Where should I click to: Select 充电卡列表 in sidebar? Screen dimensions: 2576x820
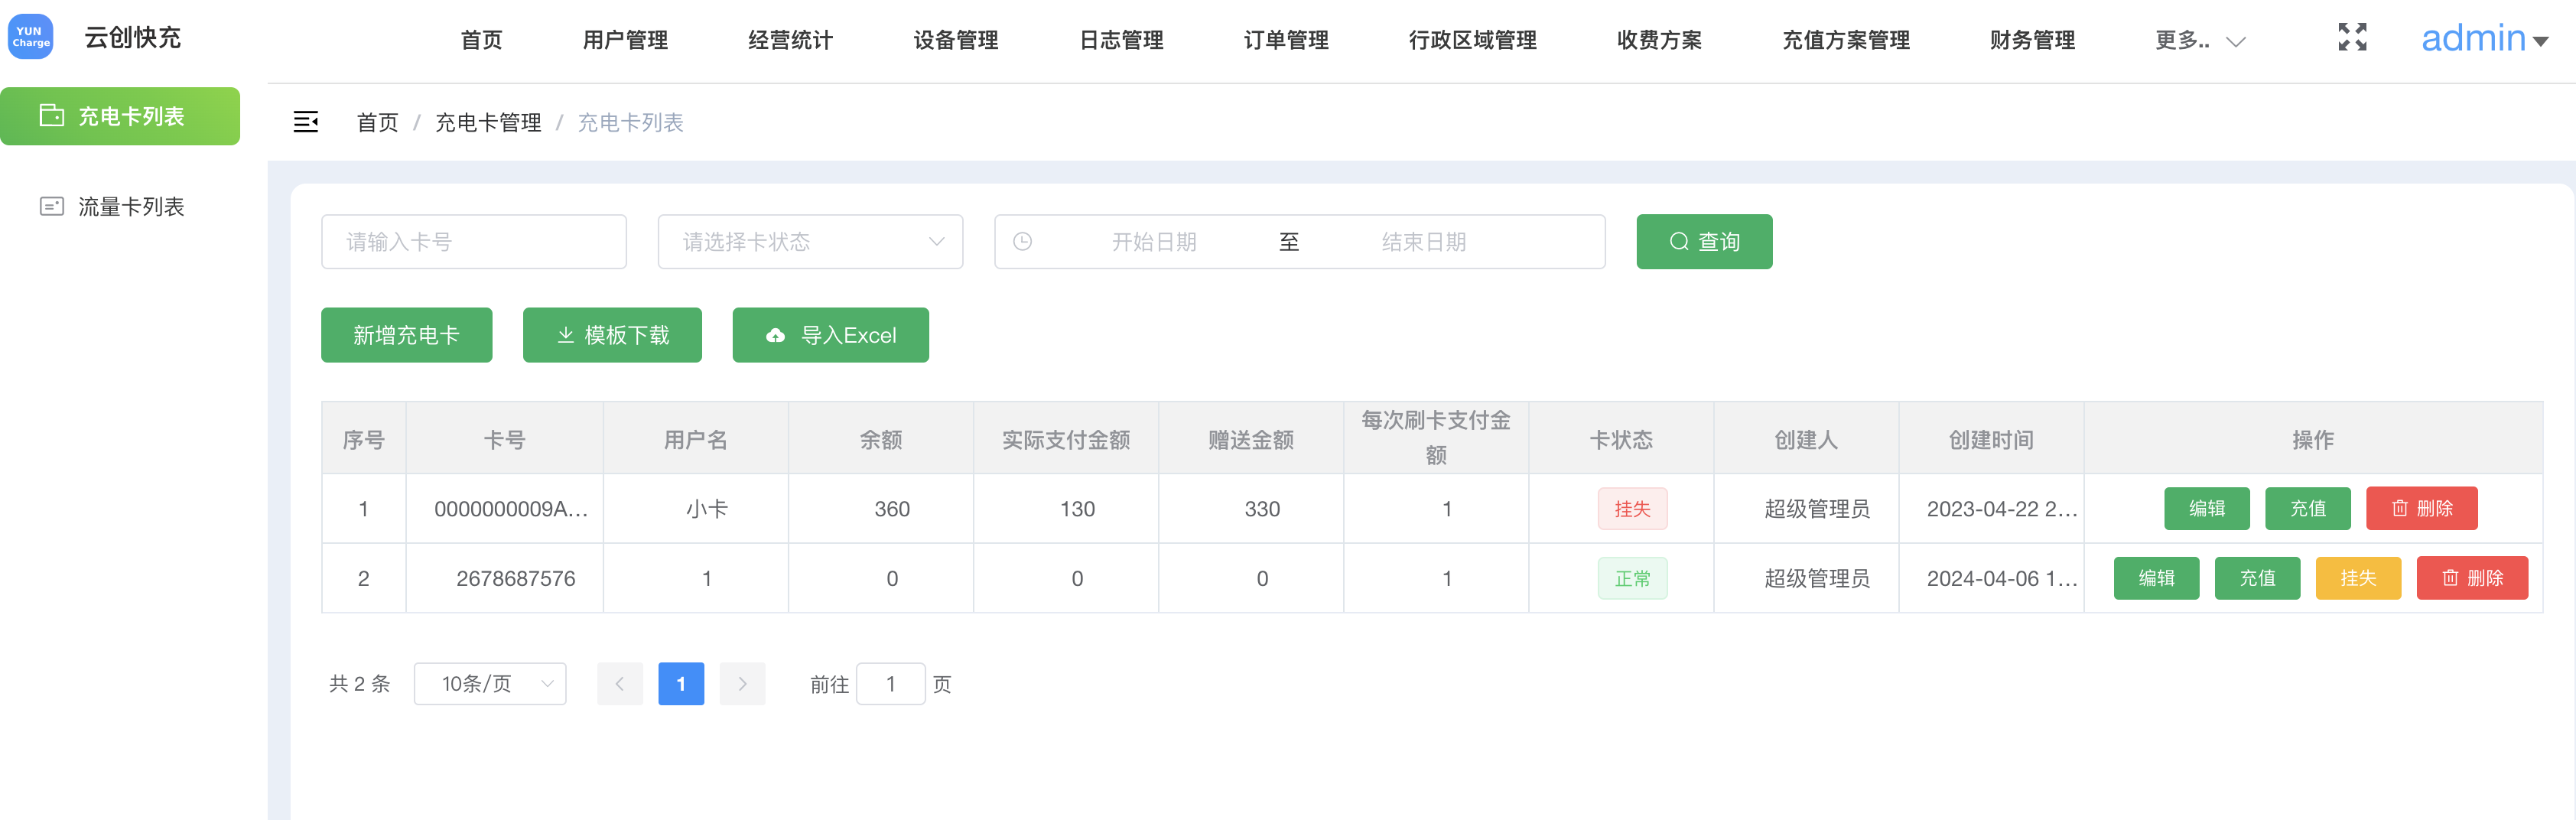(x=120, y=116)
